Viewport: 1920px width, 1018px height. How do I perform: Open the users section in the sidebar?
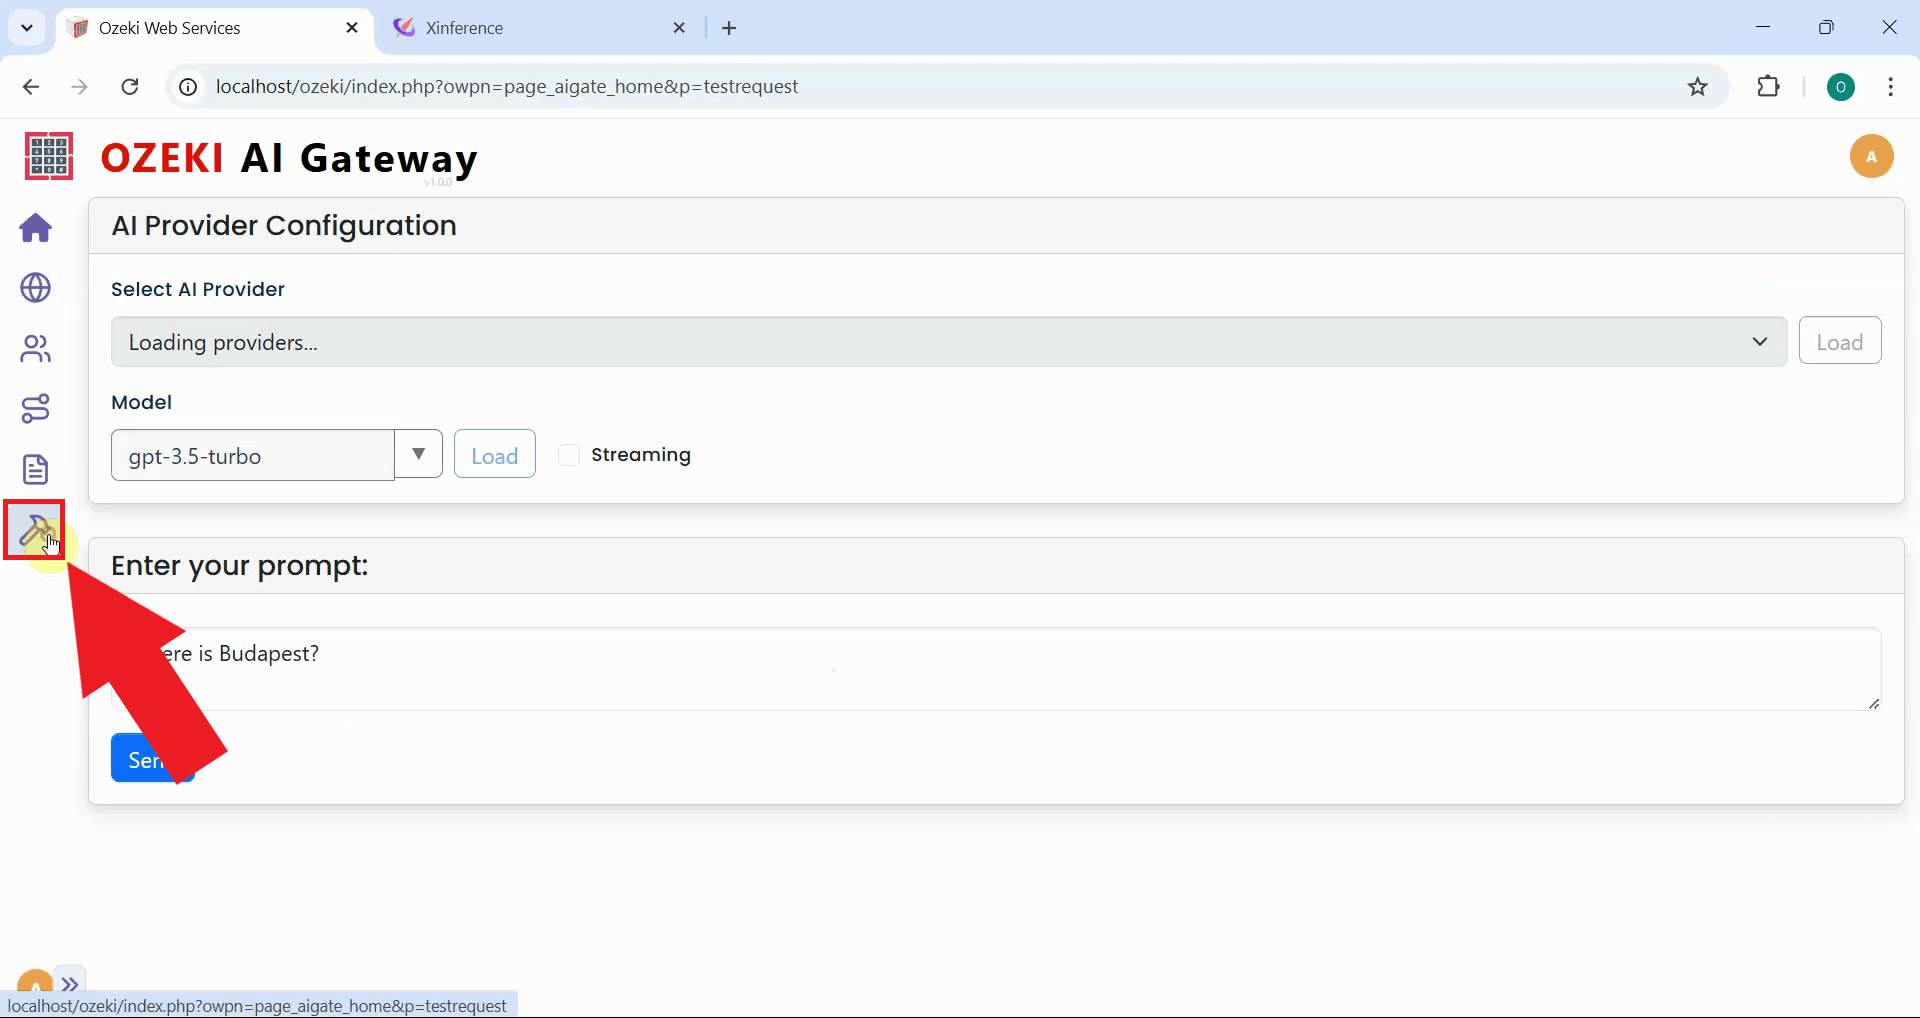pos(35,349)
